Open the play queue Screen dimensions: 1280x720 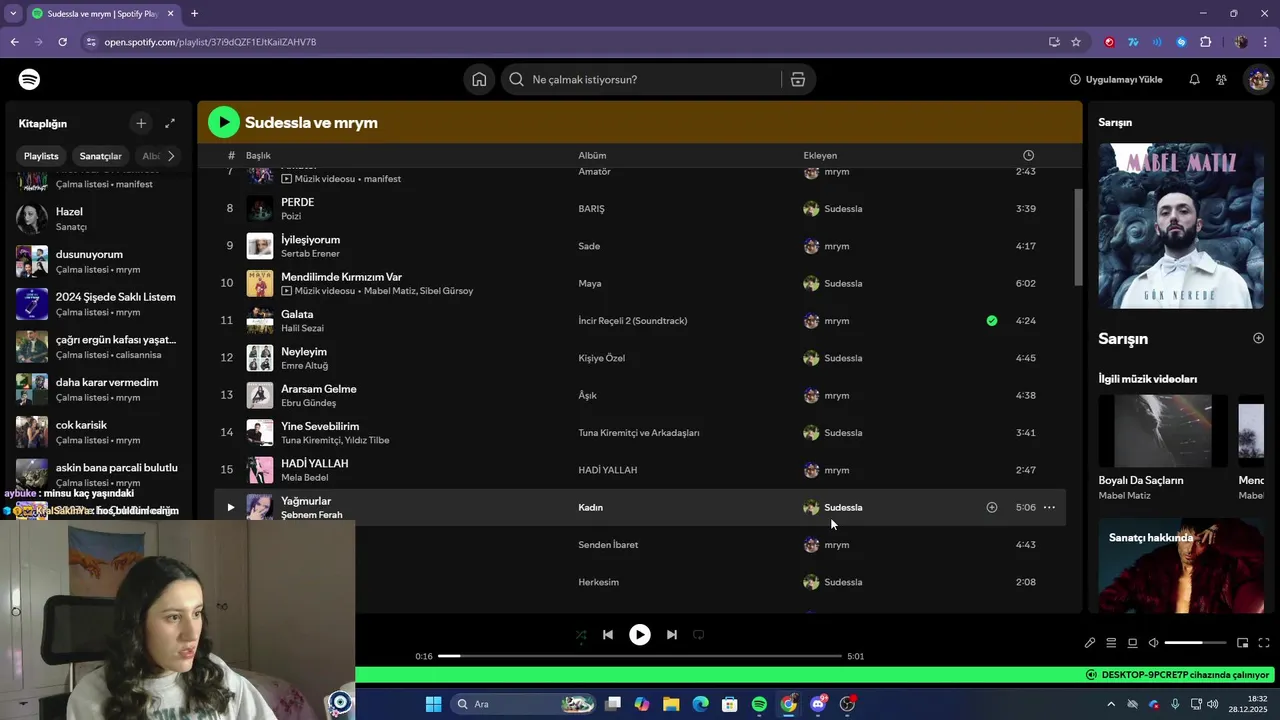click(x=1111, y=643)
